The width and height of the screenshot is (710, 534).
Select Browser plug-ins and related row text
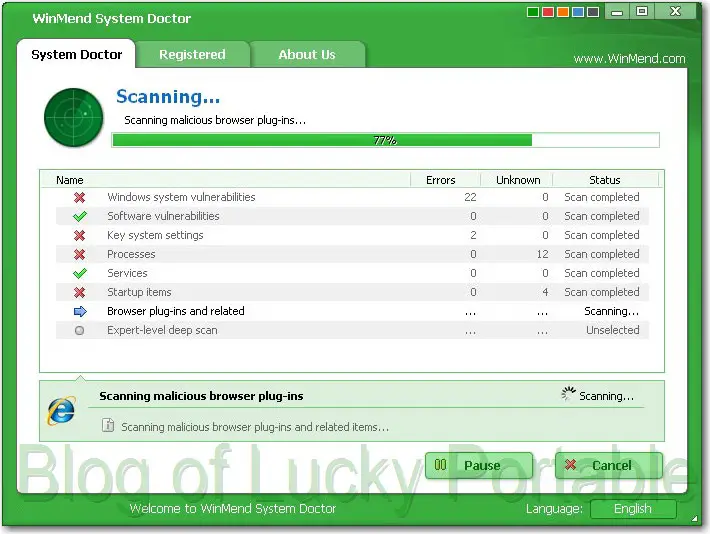[176, 311]
